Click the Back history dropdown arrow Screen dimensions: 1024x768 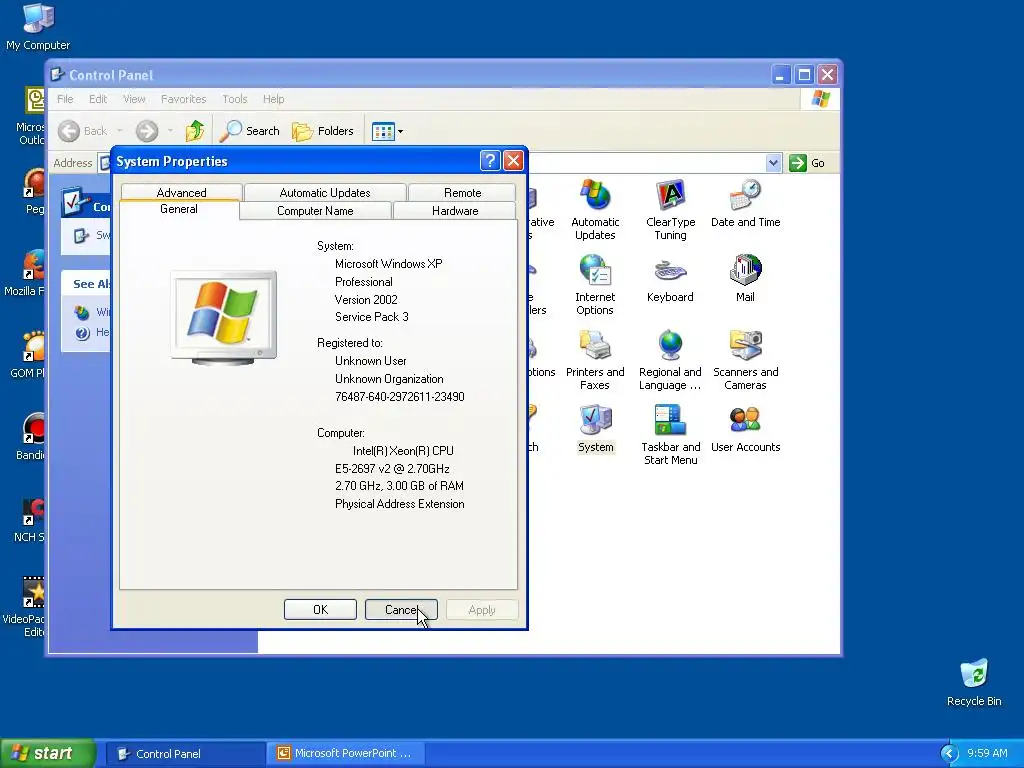[x=120, y=131]
